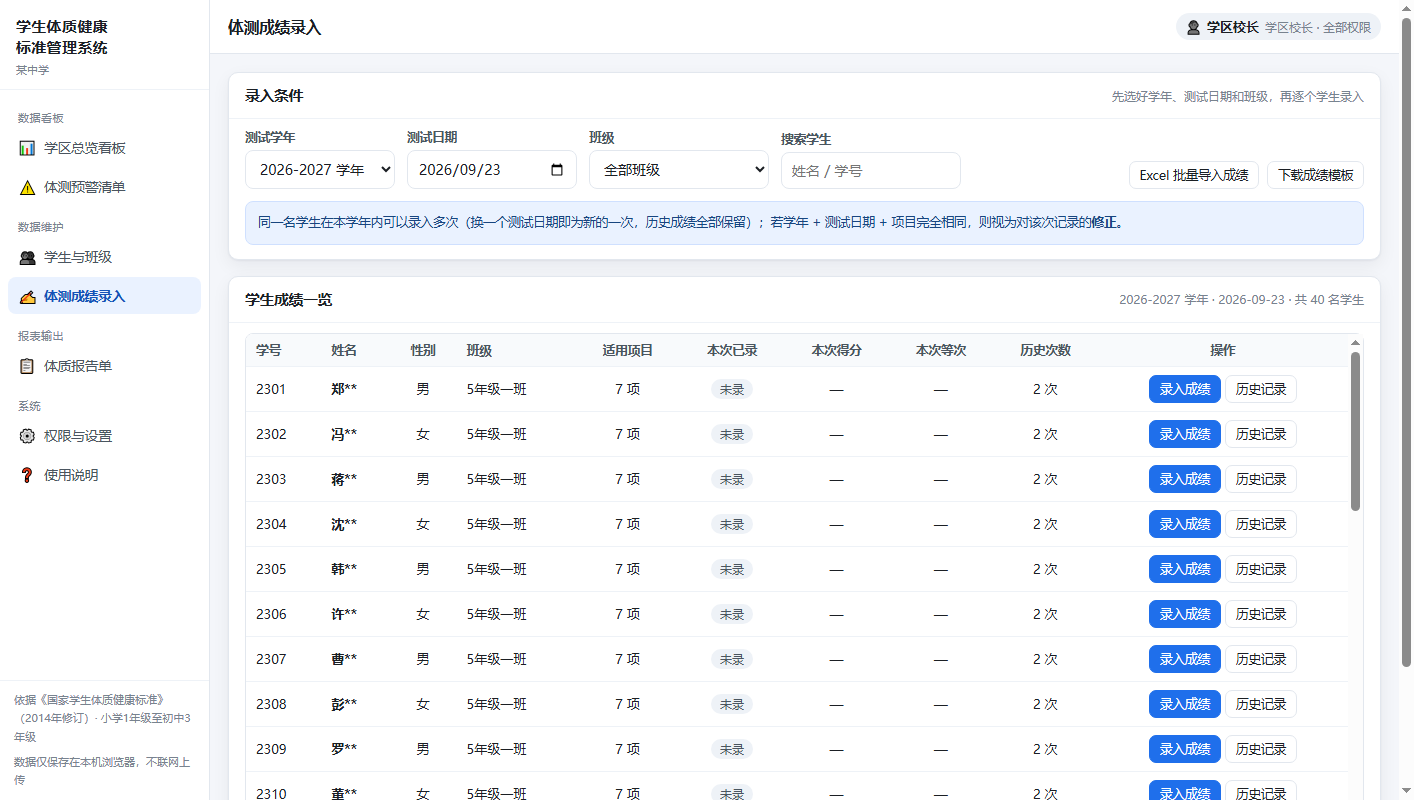Viewport: 1414px width, 800px height.
Task: Click the clipboard icon beside 体质报告单
Action: coord(27,366)
